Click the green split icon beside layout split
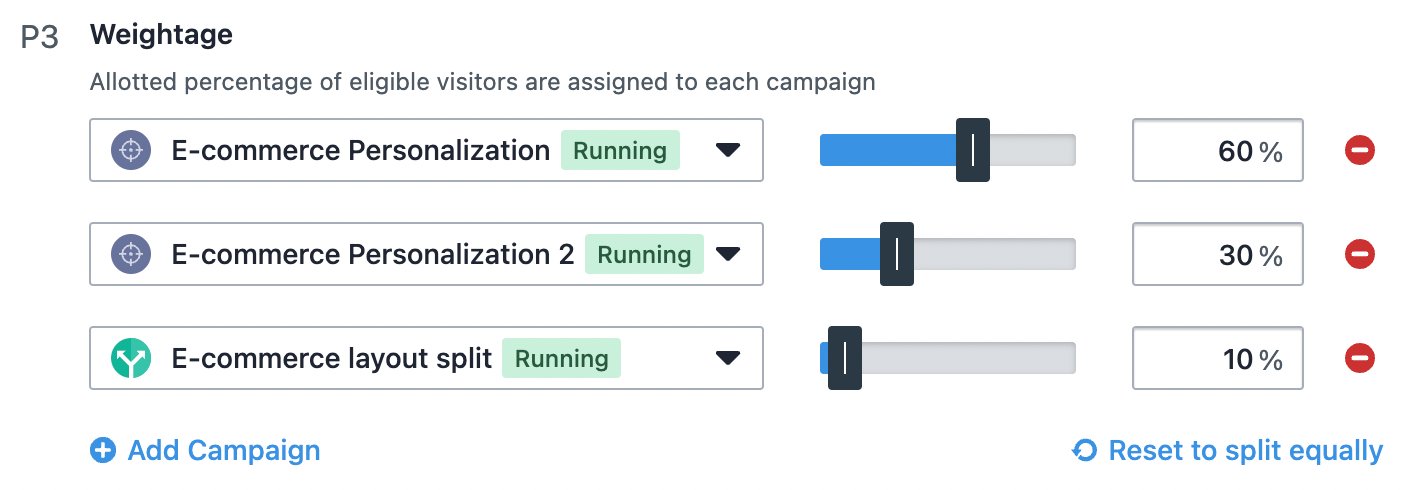Image resolution: width=1402 pixels, height=490 pixels. pos(131,357)
